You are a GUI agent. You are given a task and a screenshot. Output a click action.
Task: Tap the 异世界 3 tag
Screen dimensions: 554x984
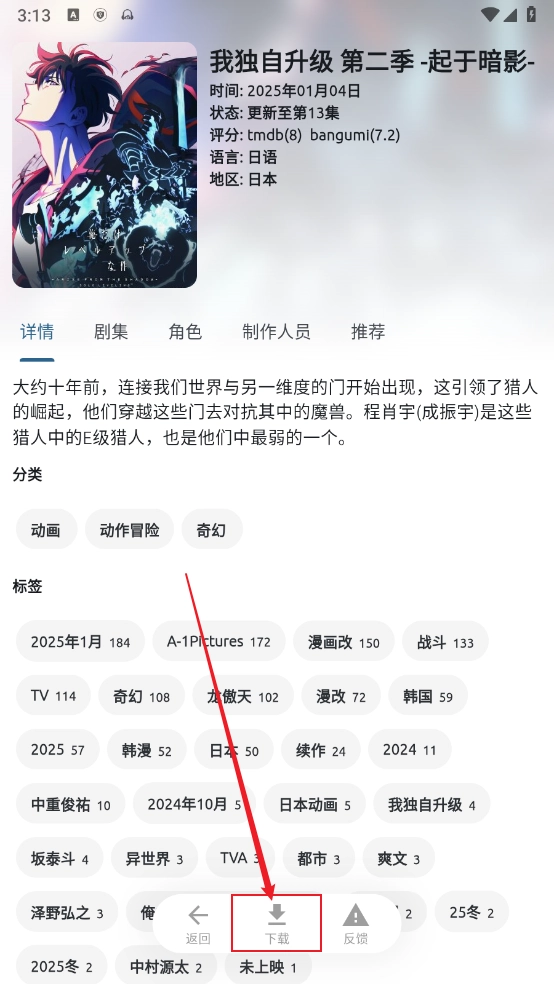[154, 857]
